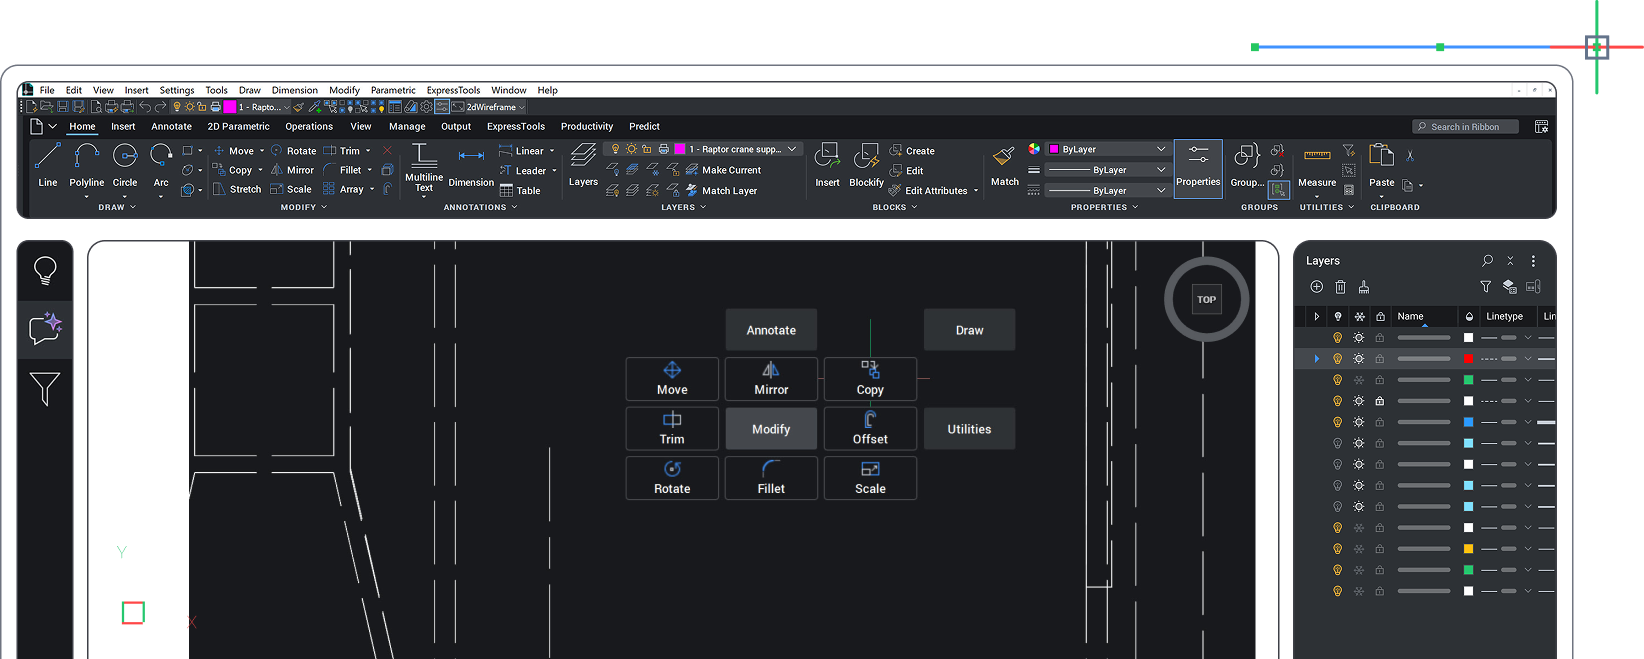Open the filter funnel sidebar panel
Screen dimensions: 1644x659
(x=45, y=388)
